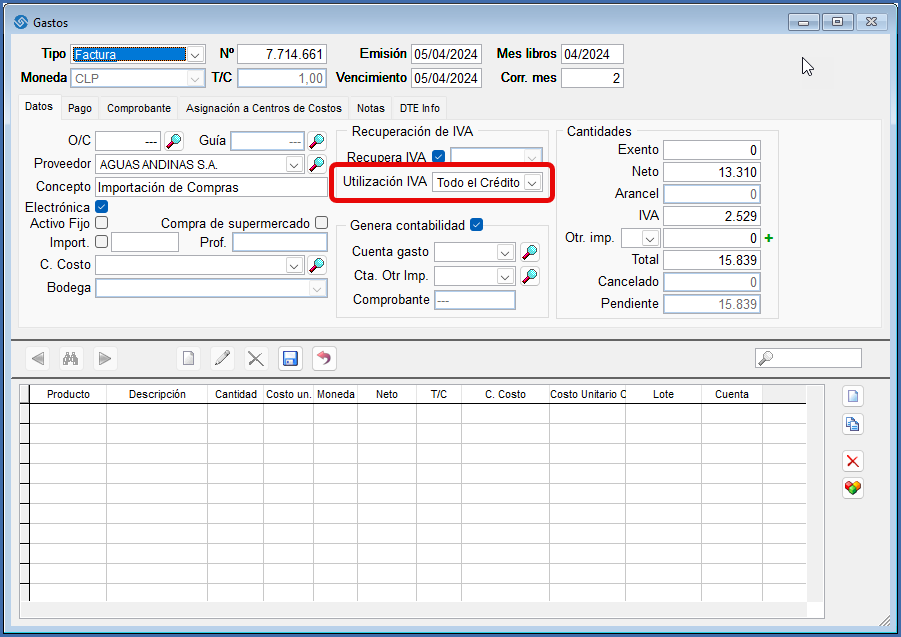Open the Comprobante tab

[138, 108]
